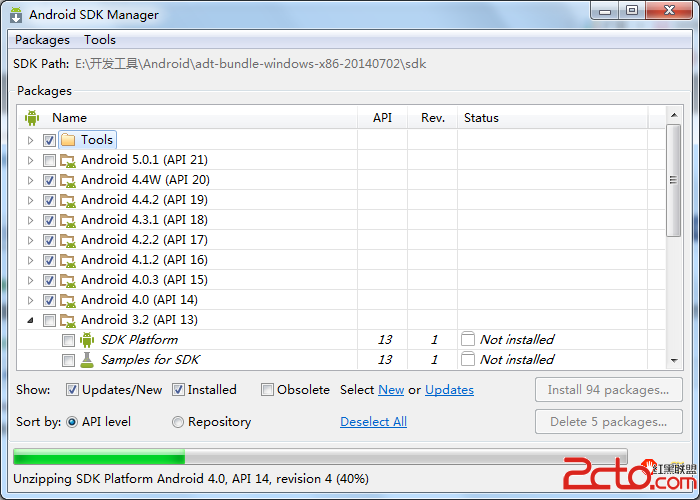This screenshot has width=700, height=500.
Task: Click the 'Unzipping SDK Platform Android 4.0' status text
Action: (191, 479)
